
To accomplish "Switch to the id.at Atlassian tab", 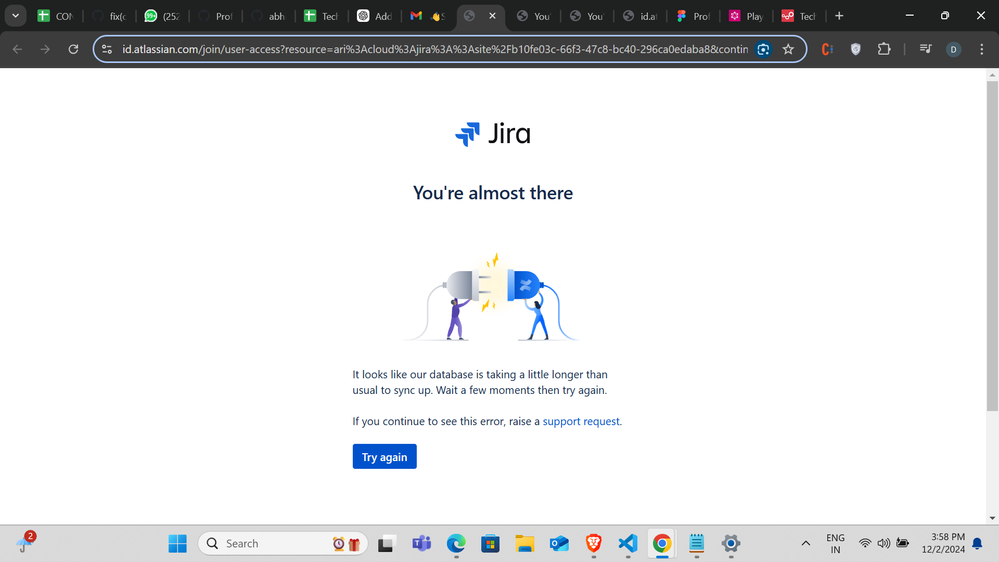I will 641,16.
